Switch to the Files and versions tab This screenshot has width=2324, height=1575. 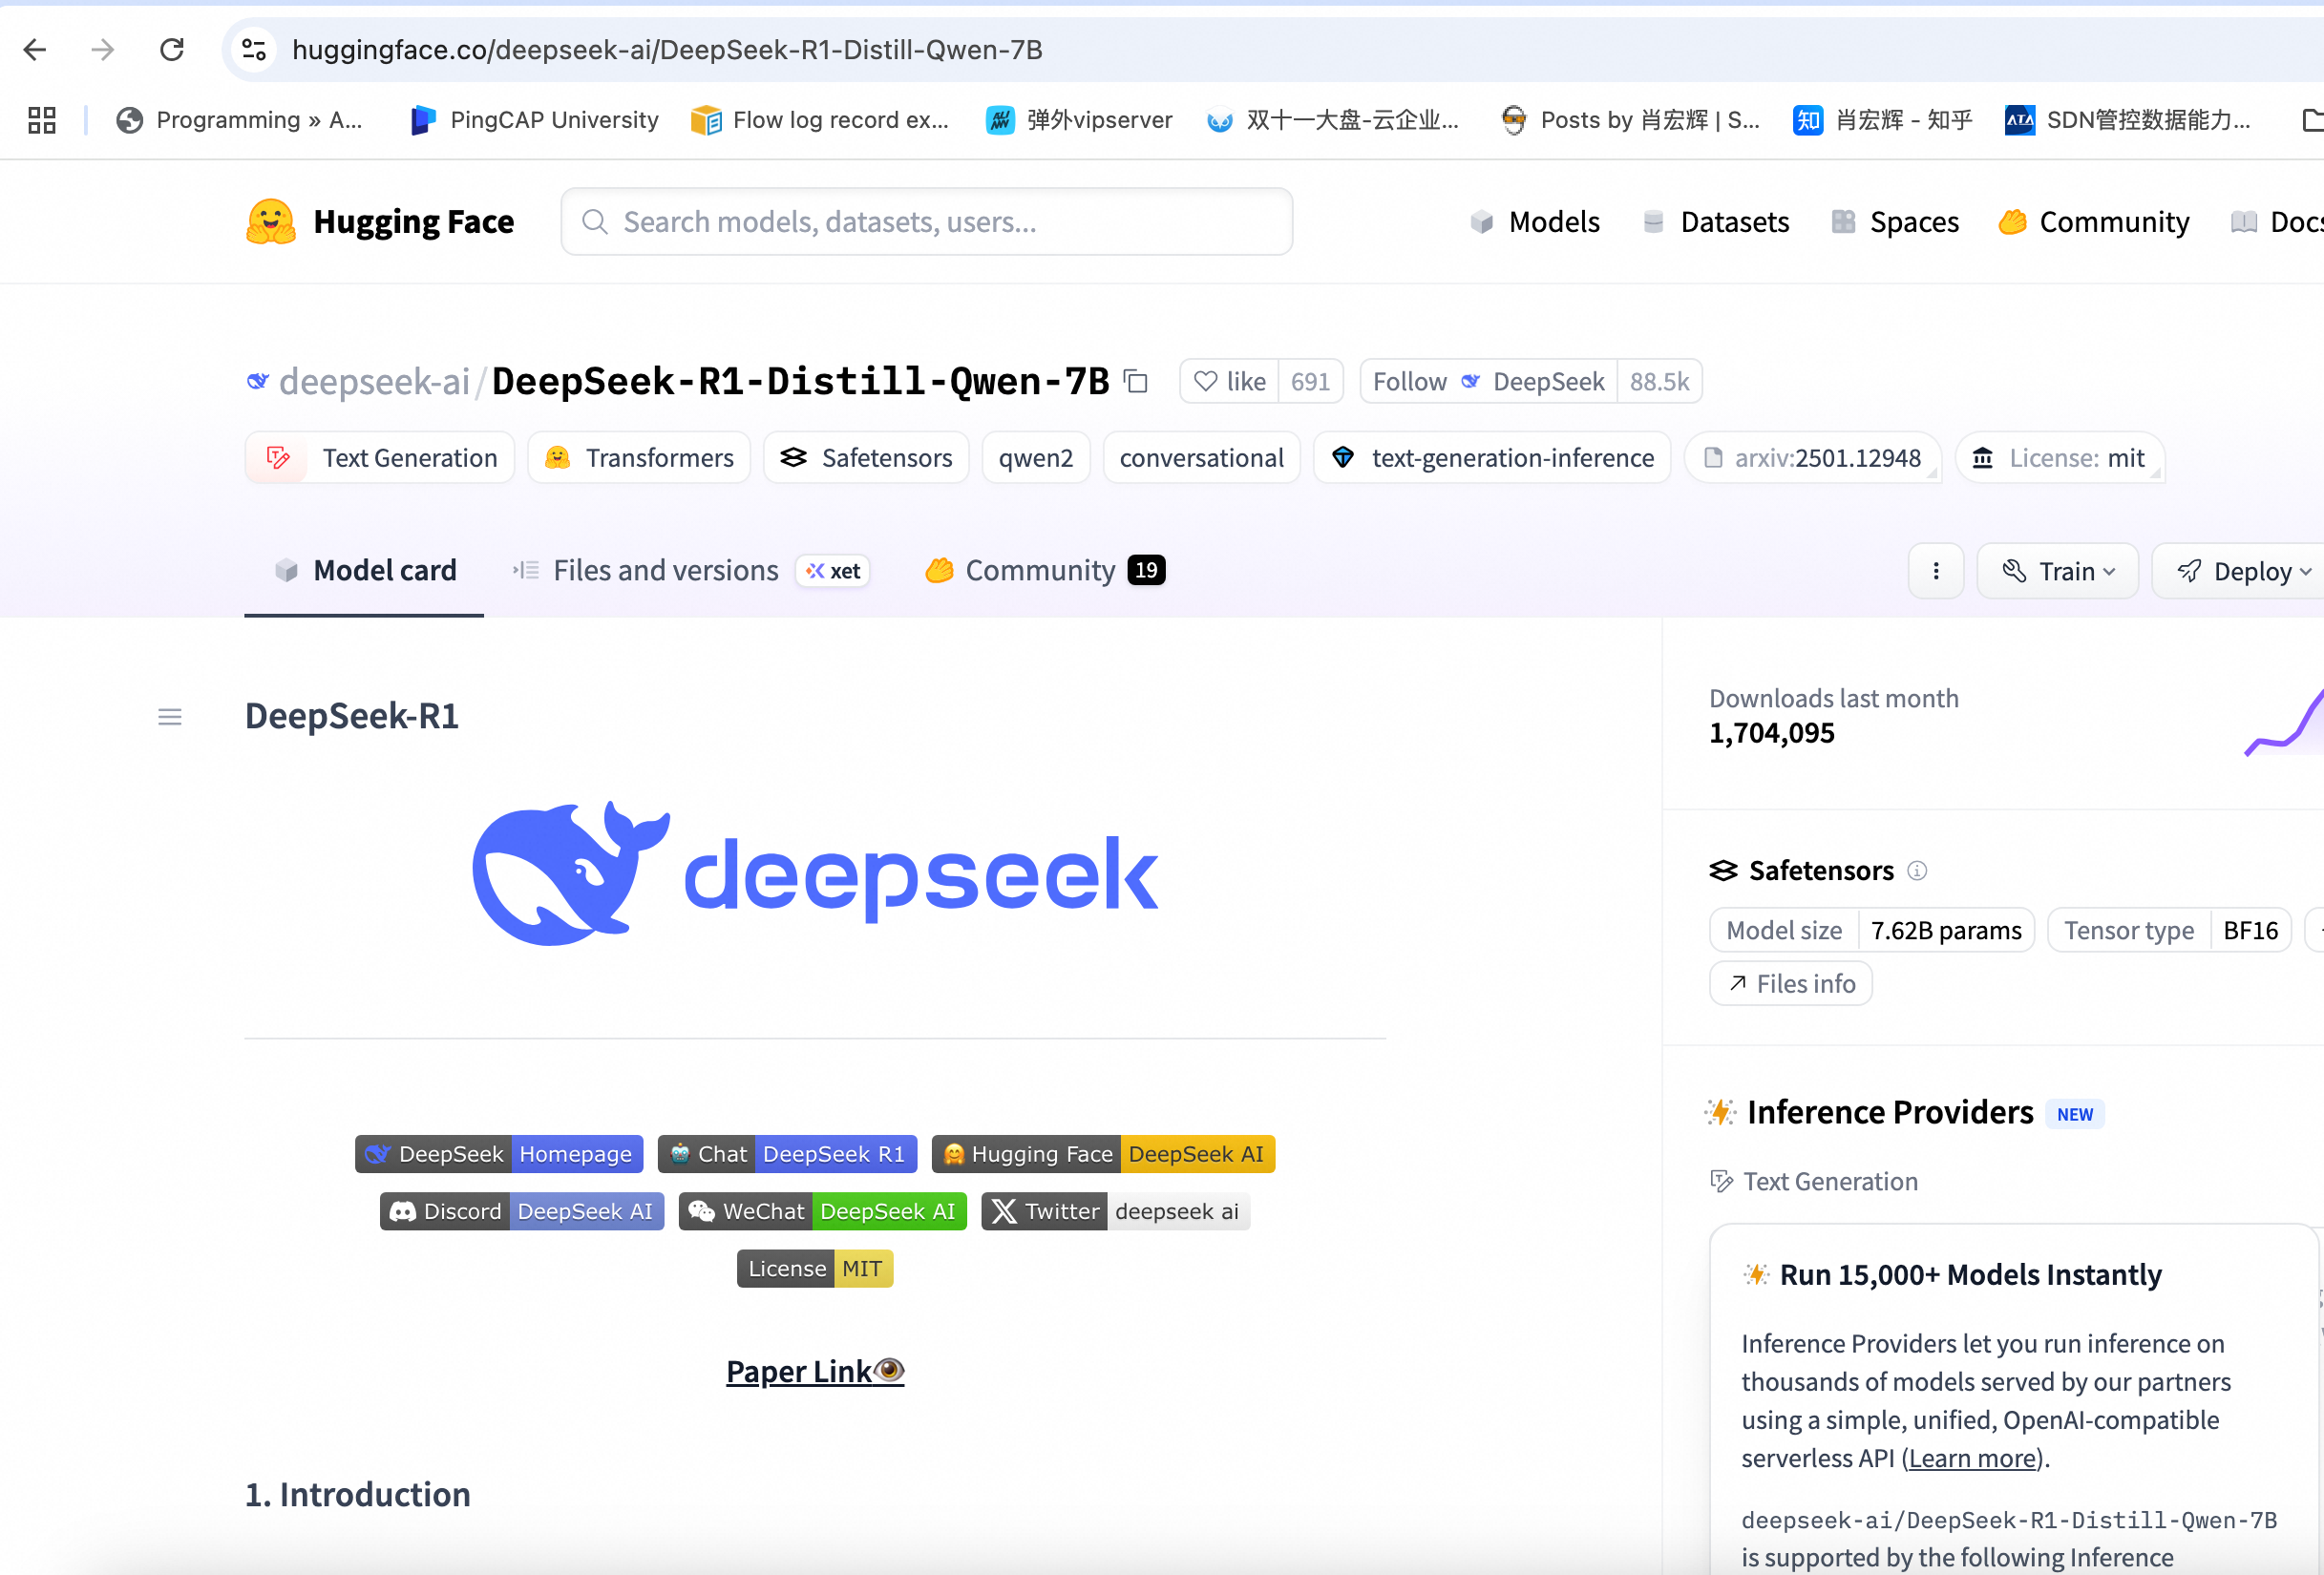(x=665, y=570)
